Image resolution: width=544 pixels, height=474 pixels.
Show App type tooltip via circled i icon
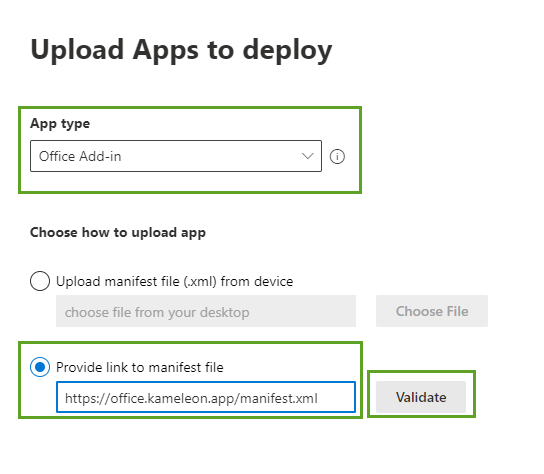point(337,156)
